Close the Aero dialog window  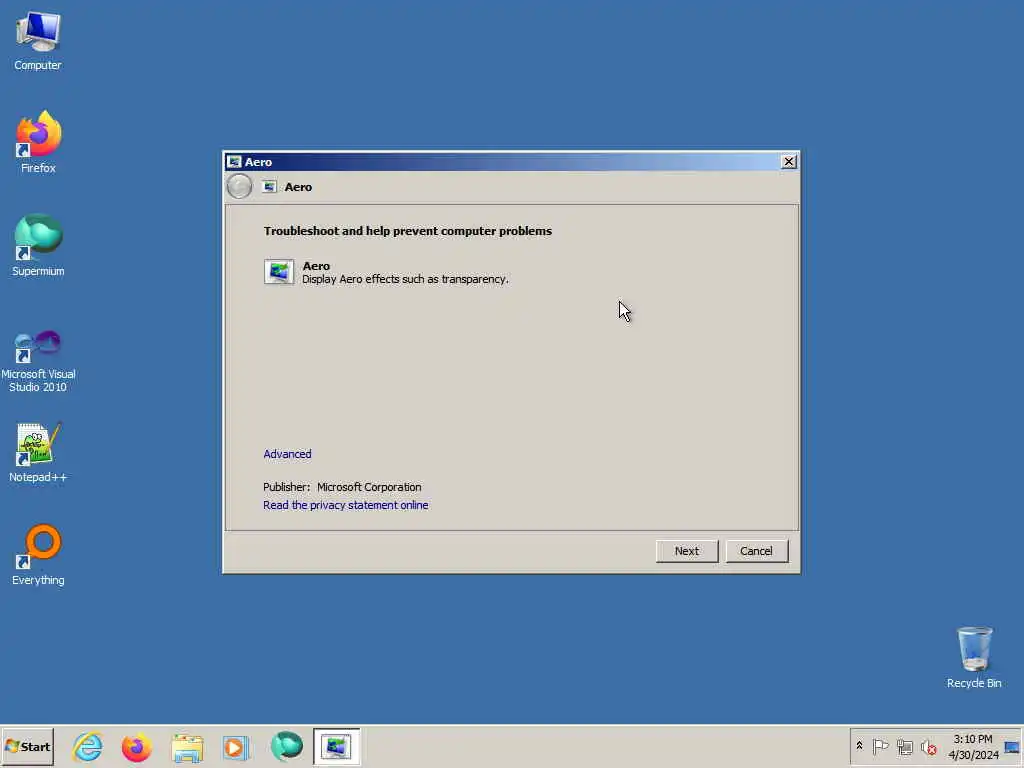[788, 161]
